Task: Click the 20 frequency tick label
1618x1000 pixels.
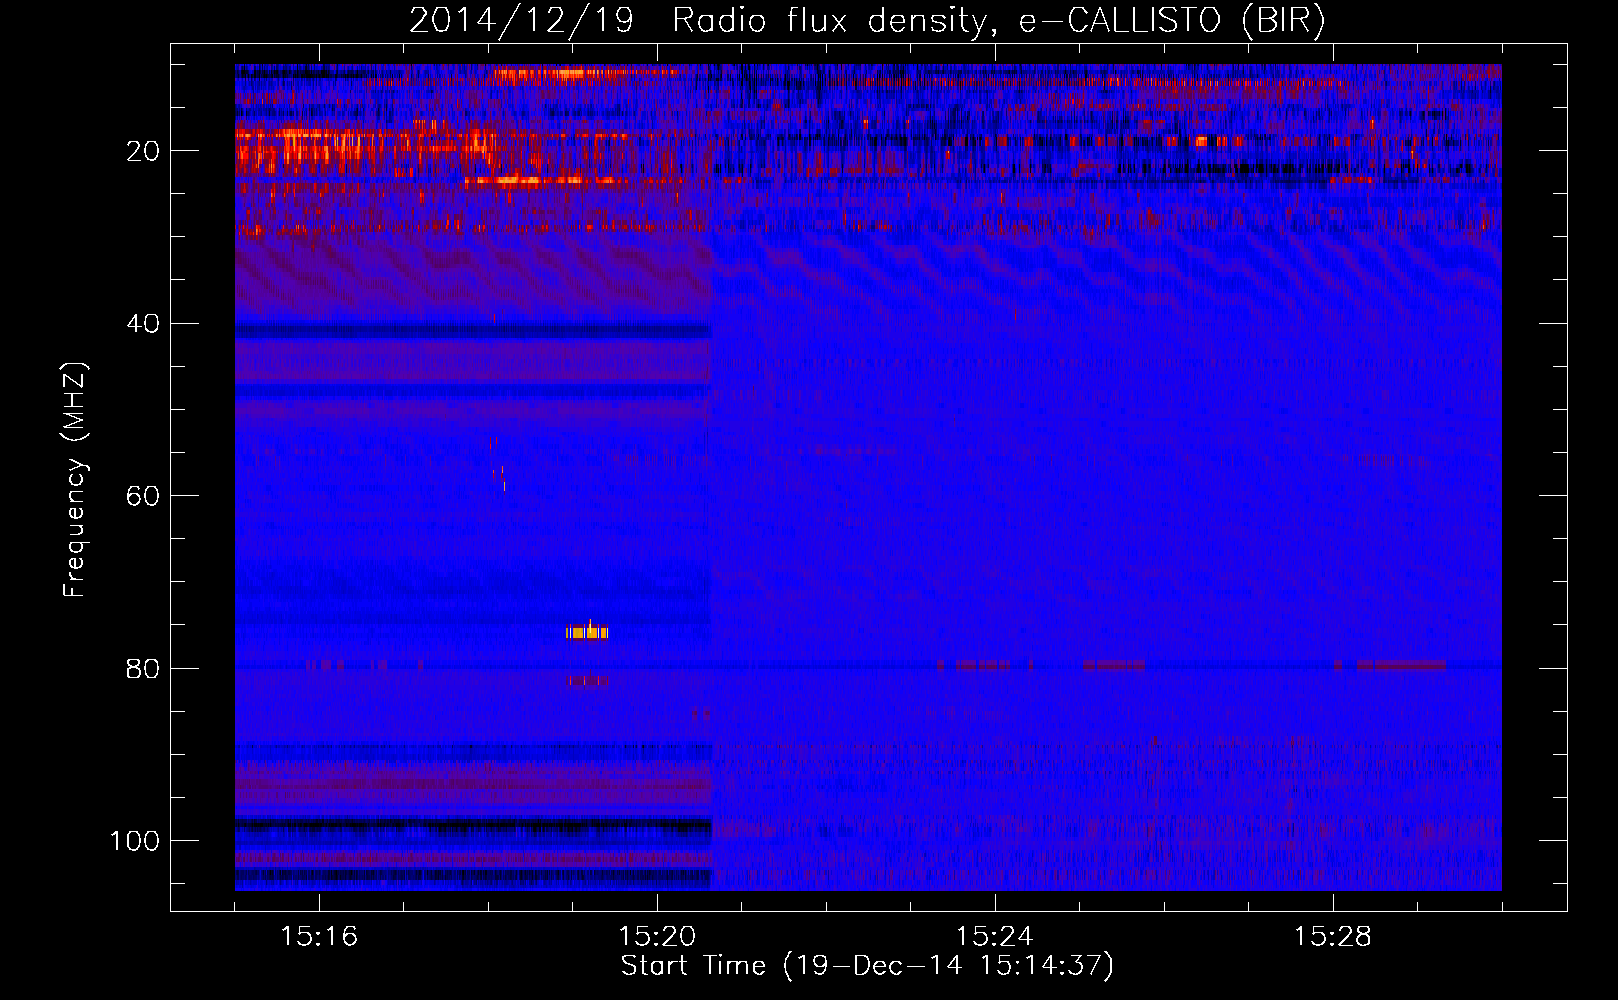Action: (x=144, y=152)
